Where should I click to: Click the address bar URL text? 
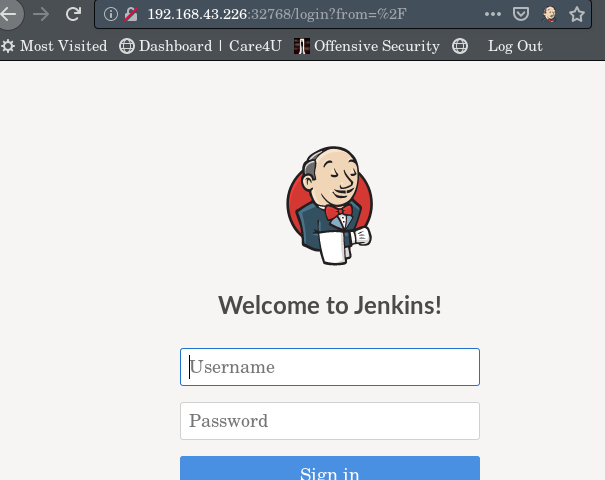[x=277, y=14]
